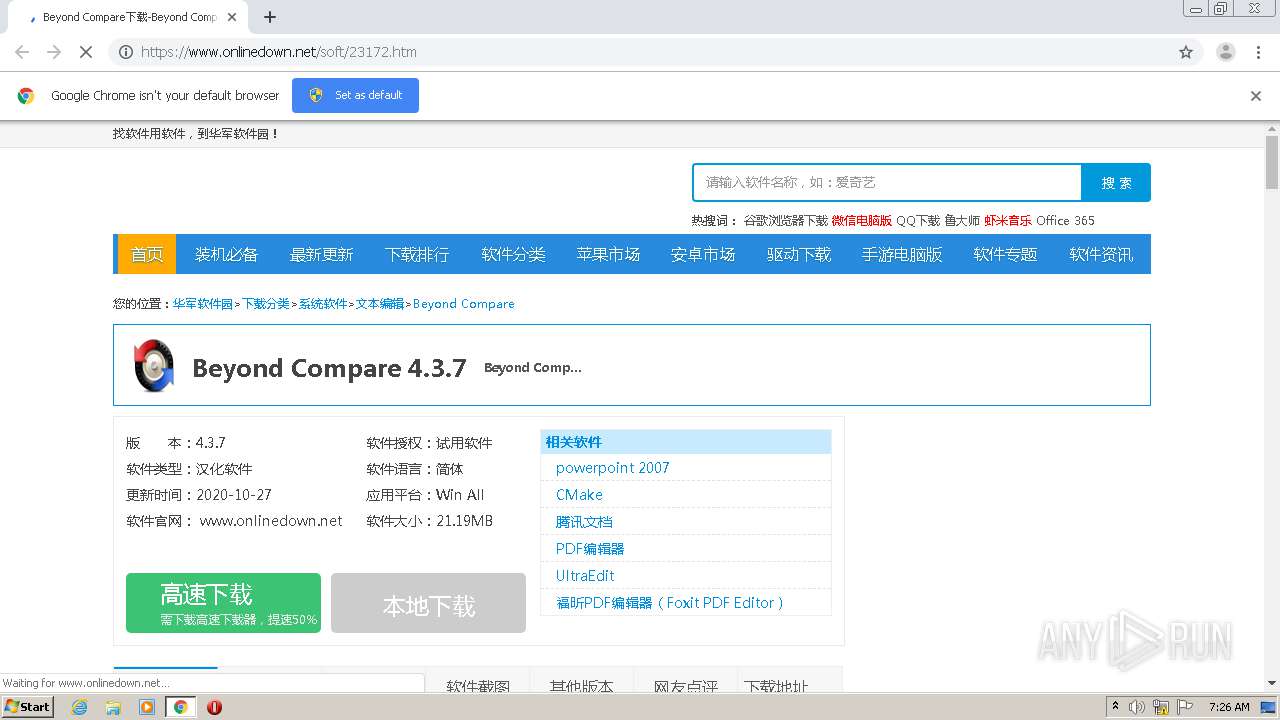Open 首页 navigation item
This screenshot has width=1280, height=720.
147,254
